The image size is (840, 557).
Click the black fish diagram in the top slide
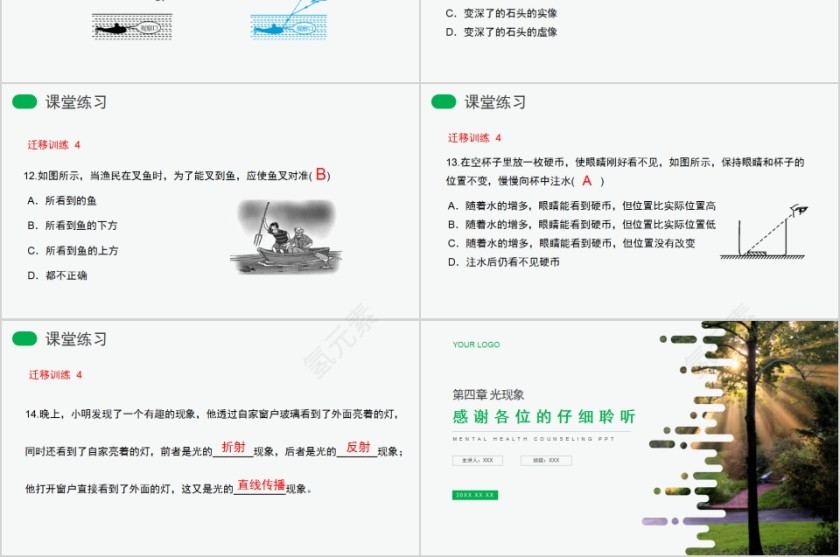click(132, 26)
